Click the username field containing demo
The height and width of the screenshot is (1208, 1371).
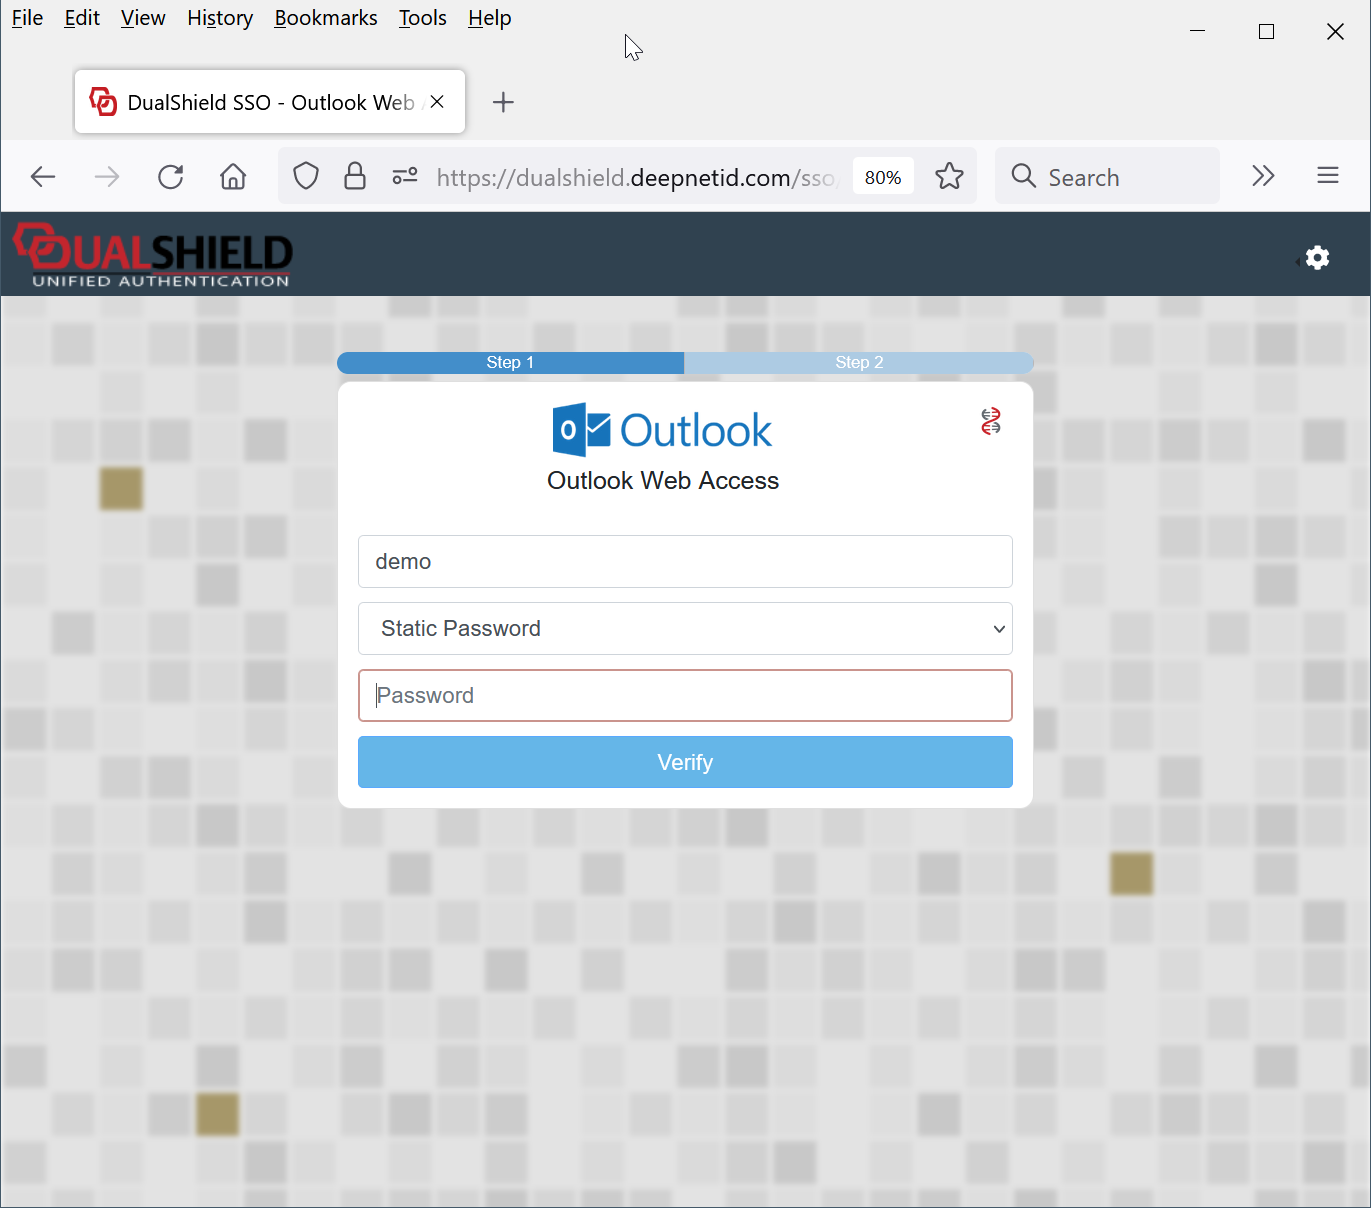[685, 561]
